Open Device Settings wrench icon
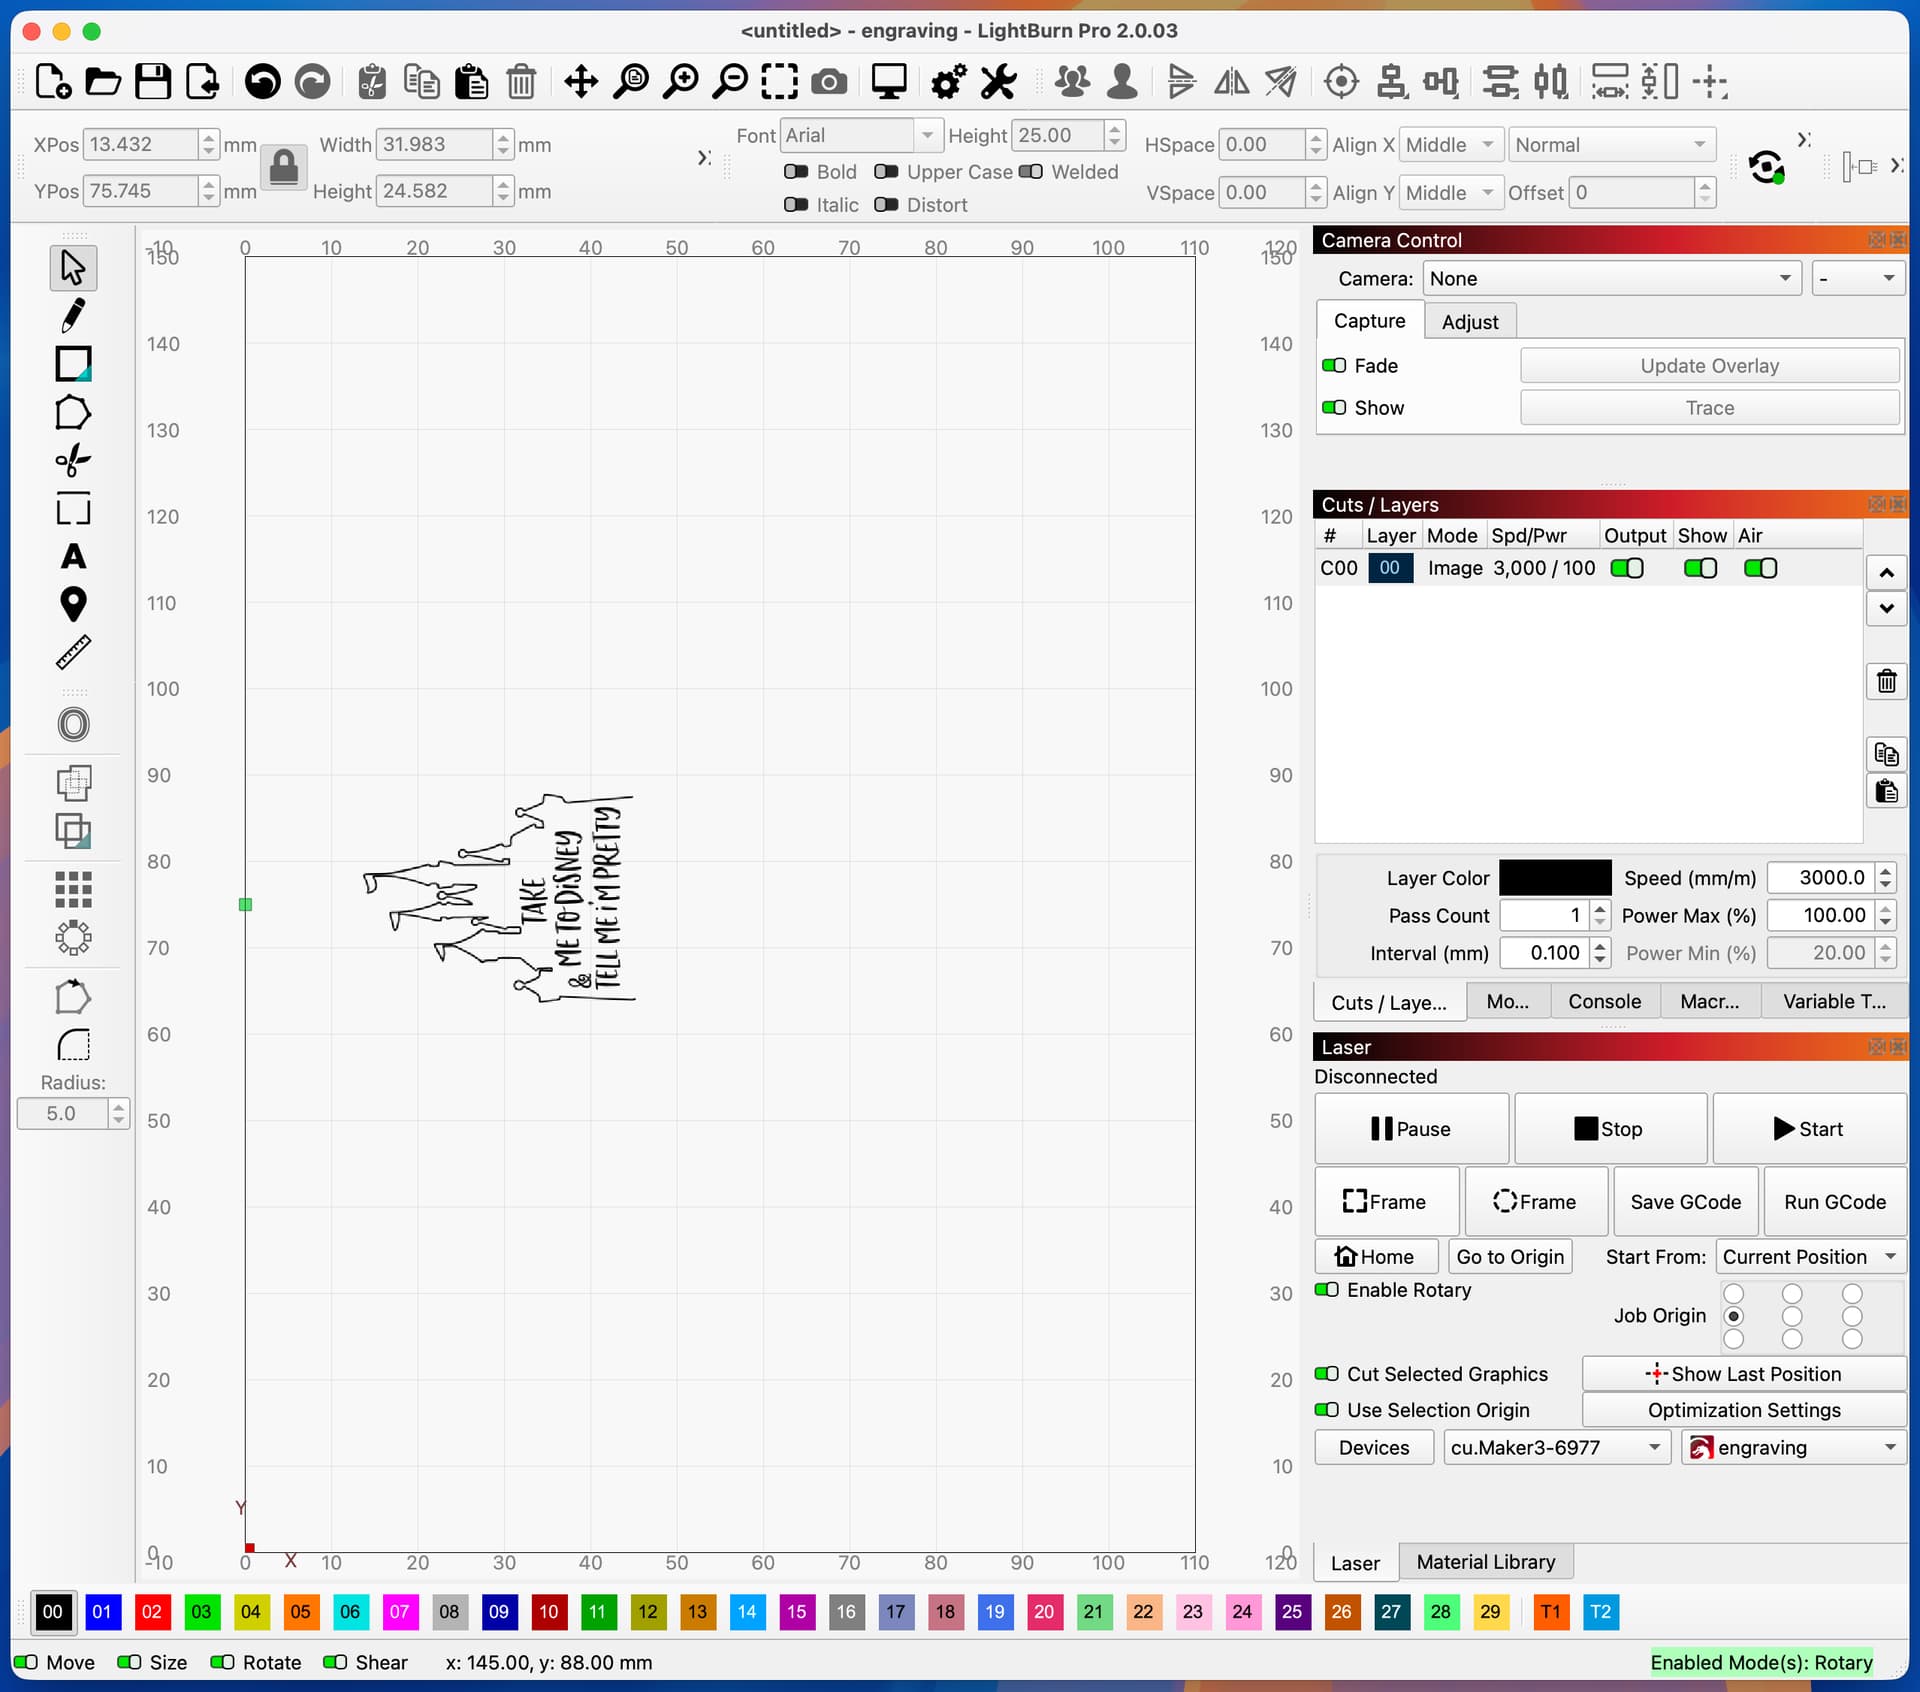The image size is (1920, 1692). pyautogui.click(x=998, y=82)
